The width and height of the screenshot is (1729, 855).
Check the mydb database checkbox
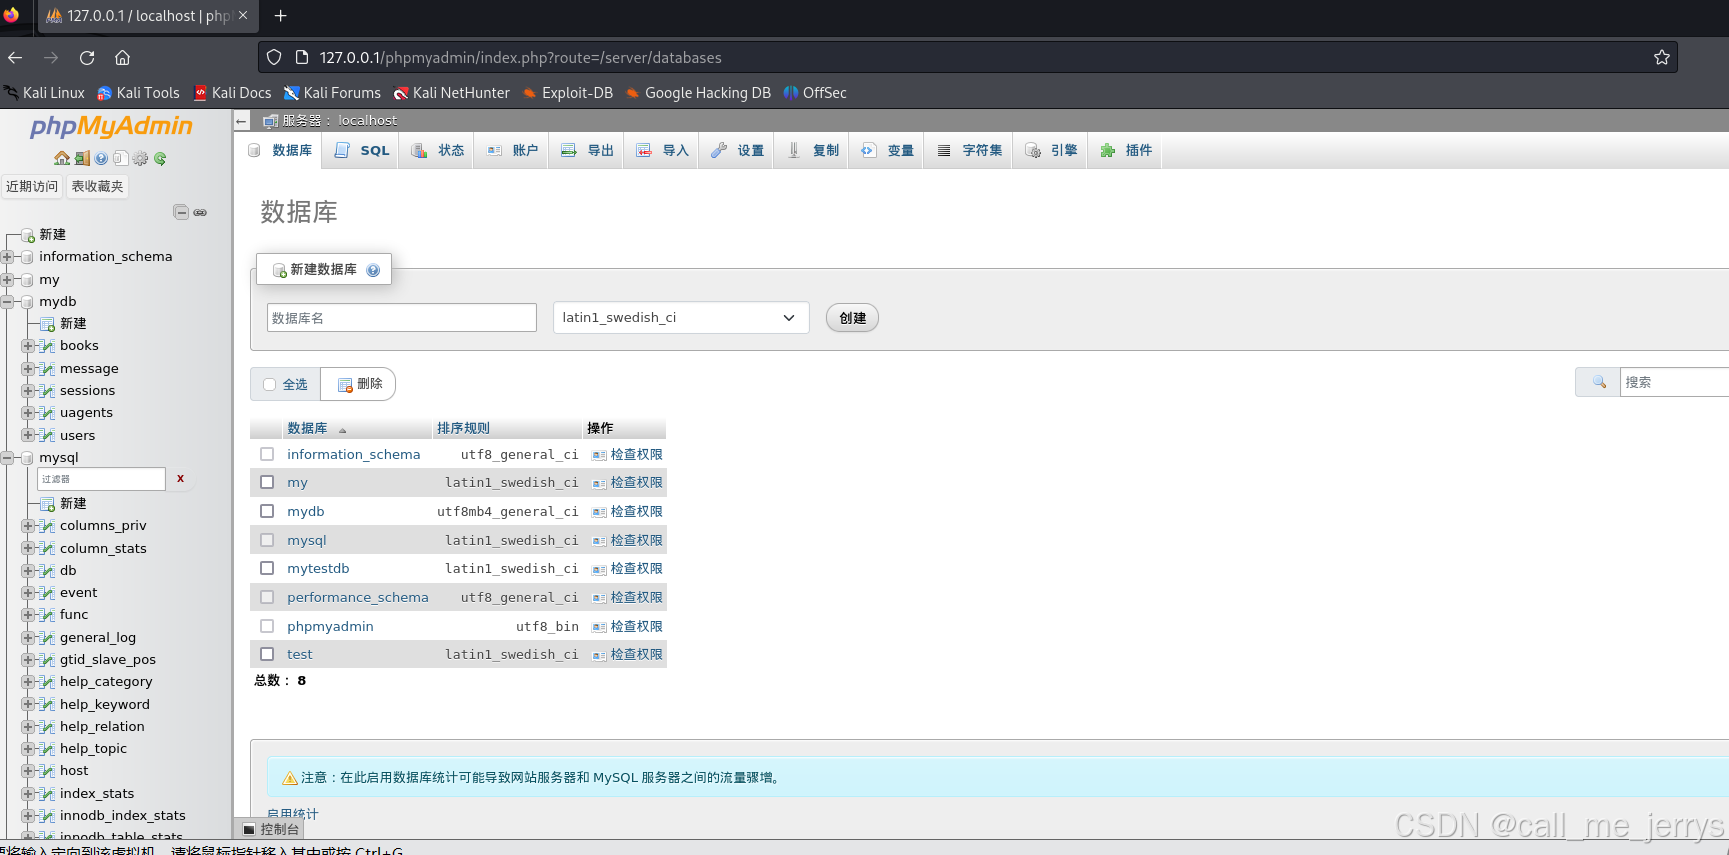pyautogui.click(x=267, y=511)
